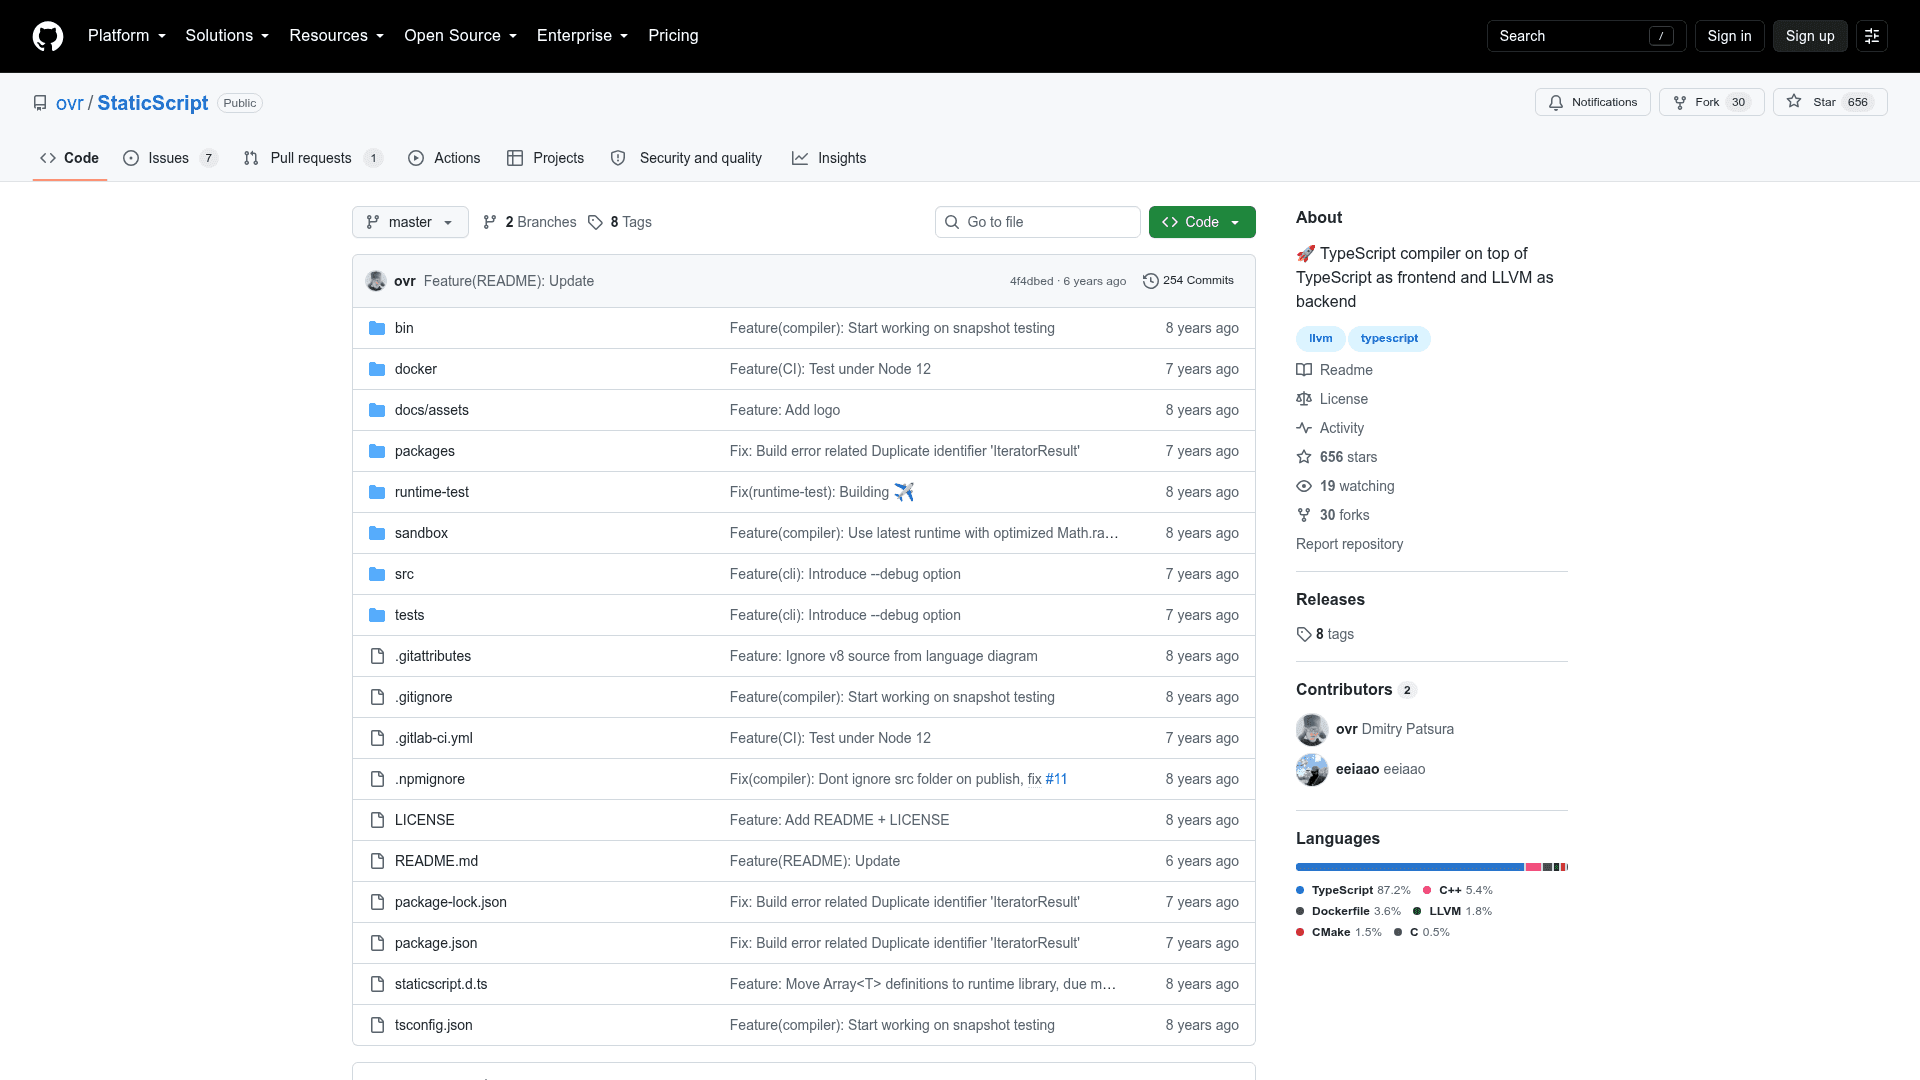Open the Pricing link

click(x=673, y=36)
